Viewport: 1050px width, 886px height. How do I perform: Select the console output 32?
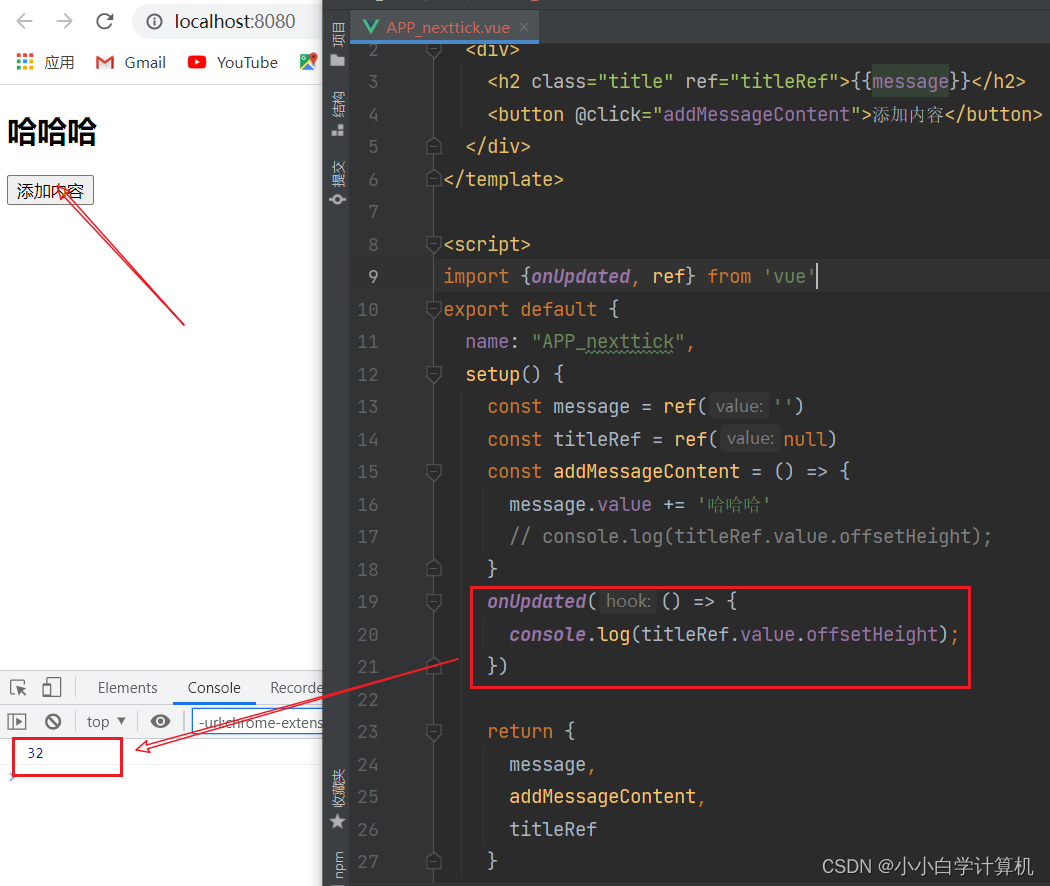click(x=35, y=753)
